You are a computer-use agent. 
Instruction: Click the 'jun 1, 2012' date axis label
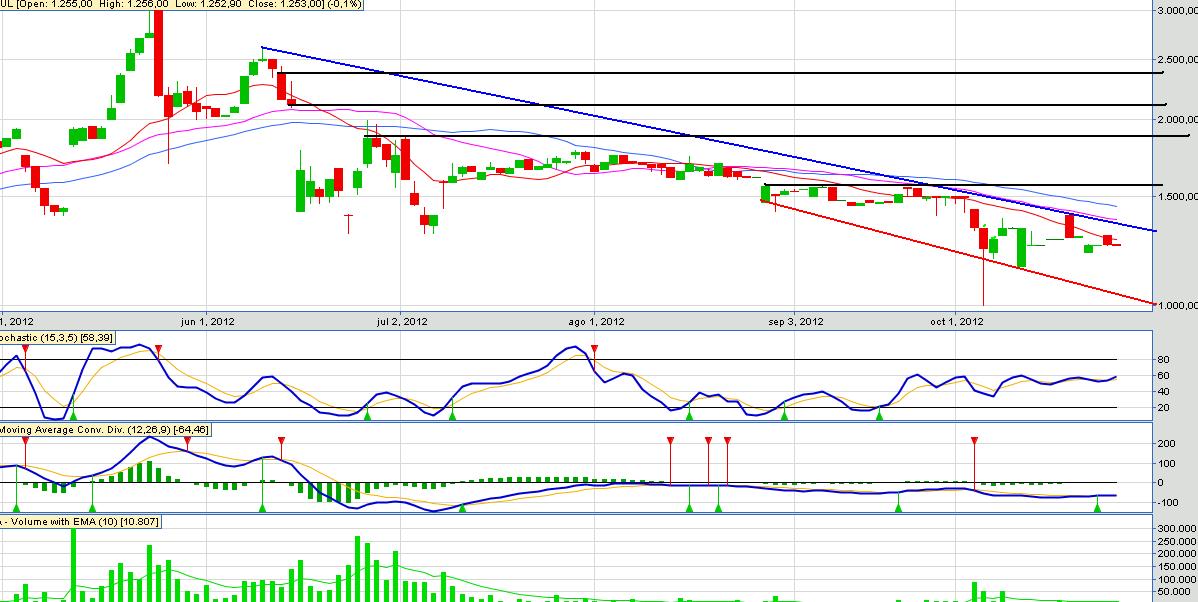click(x=208, y=322)
